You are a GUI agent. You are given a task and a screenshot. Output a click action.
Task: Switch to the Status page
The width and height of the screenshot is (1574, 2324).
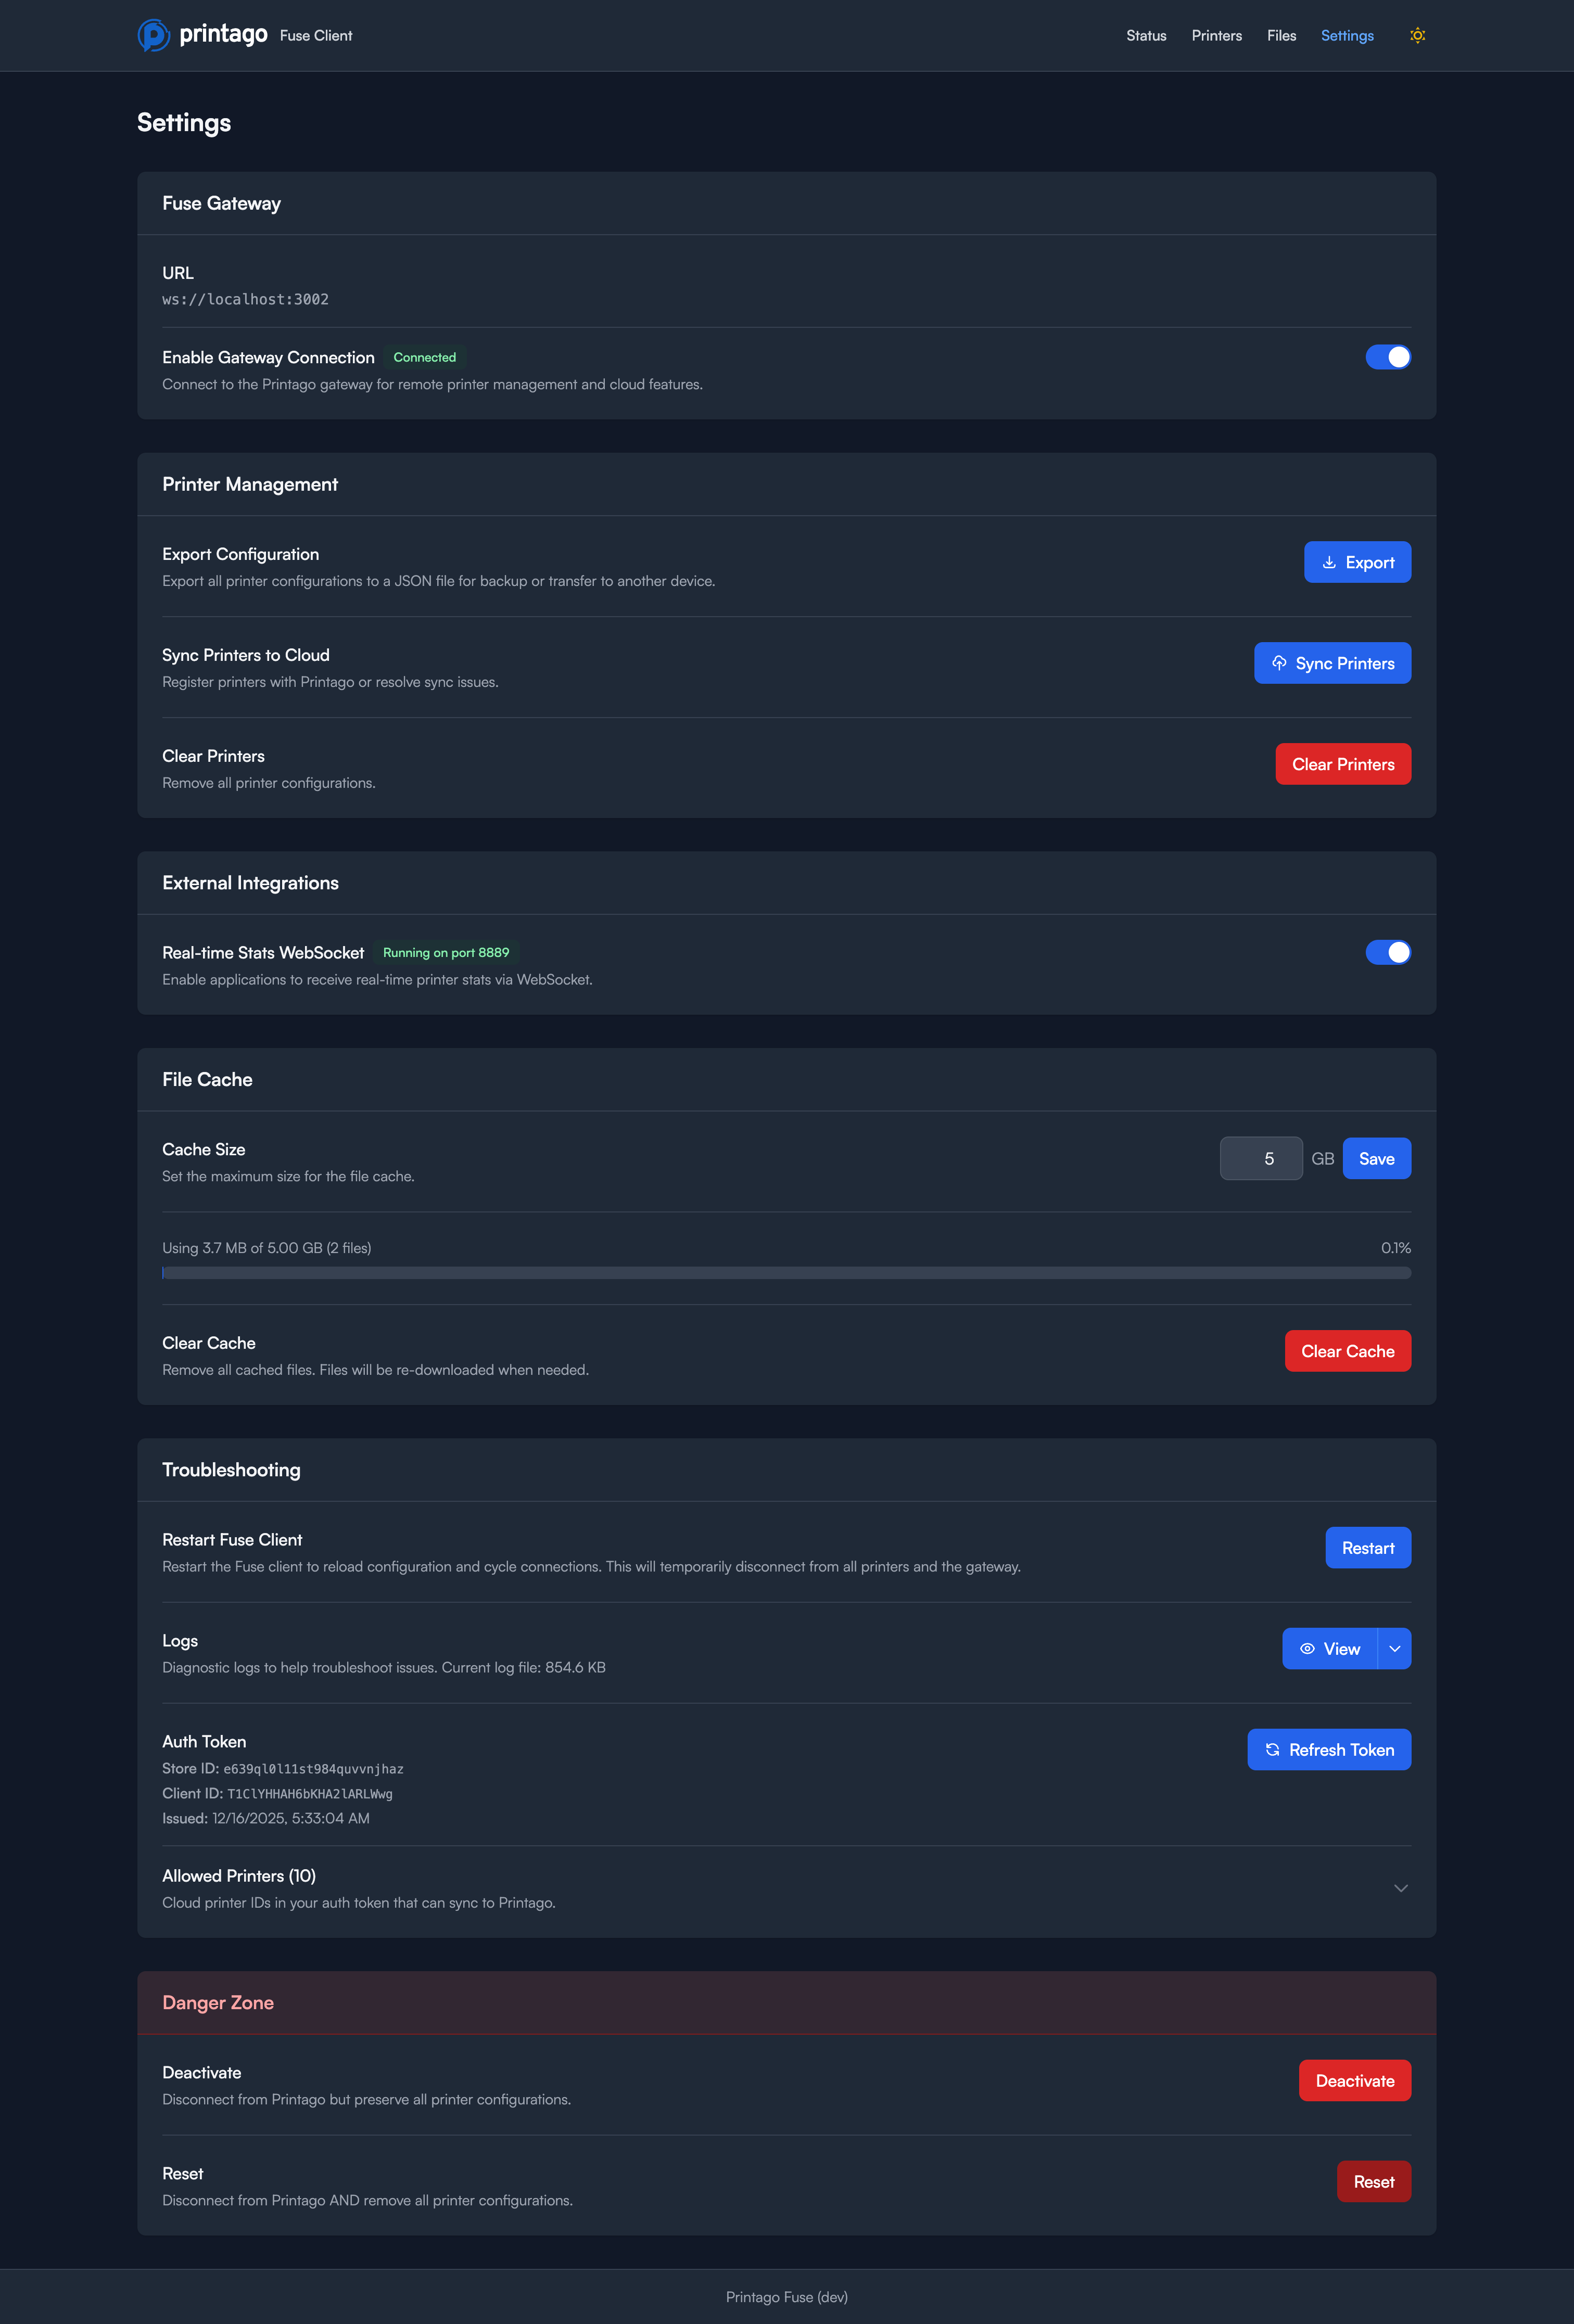pyautogui.click(x=1146, y=35)
